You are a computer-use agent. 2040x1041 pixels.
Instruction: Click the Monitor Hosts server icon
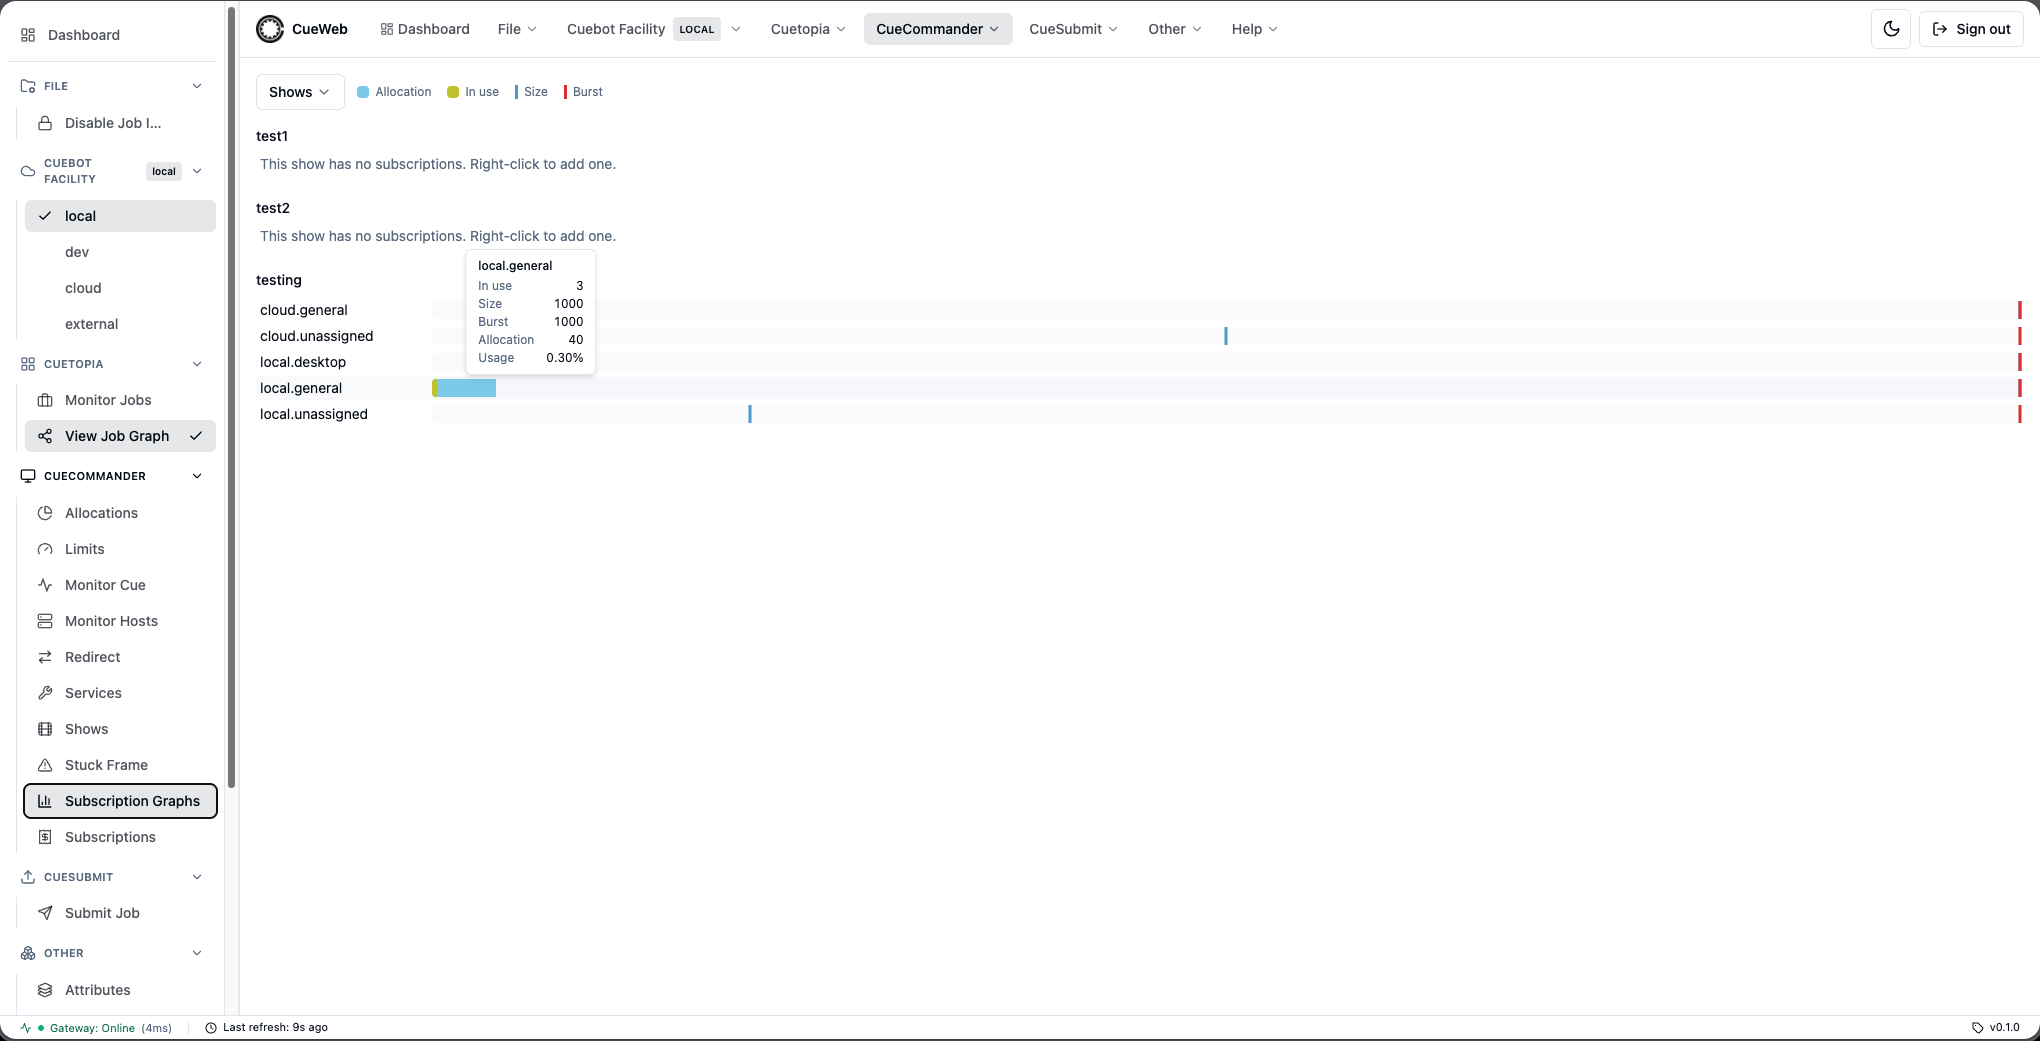[x=45, y=621]
